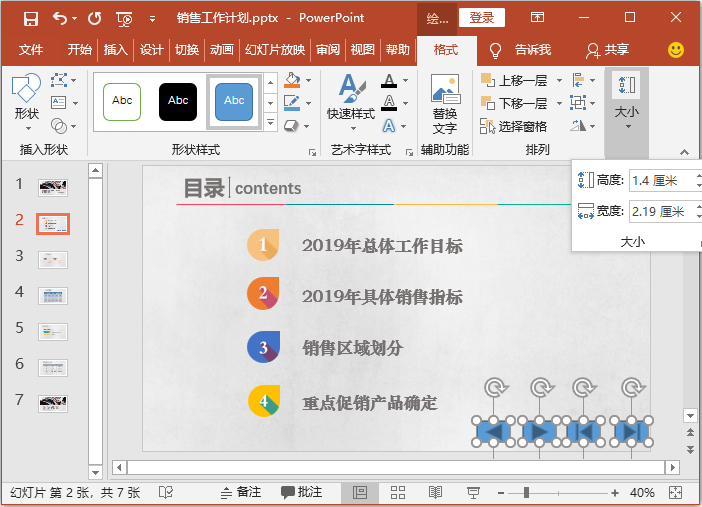Click the Shape Fill paint bucket icon
Viewport: 702px width, 507px height.
click(292, 80)
